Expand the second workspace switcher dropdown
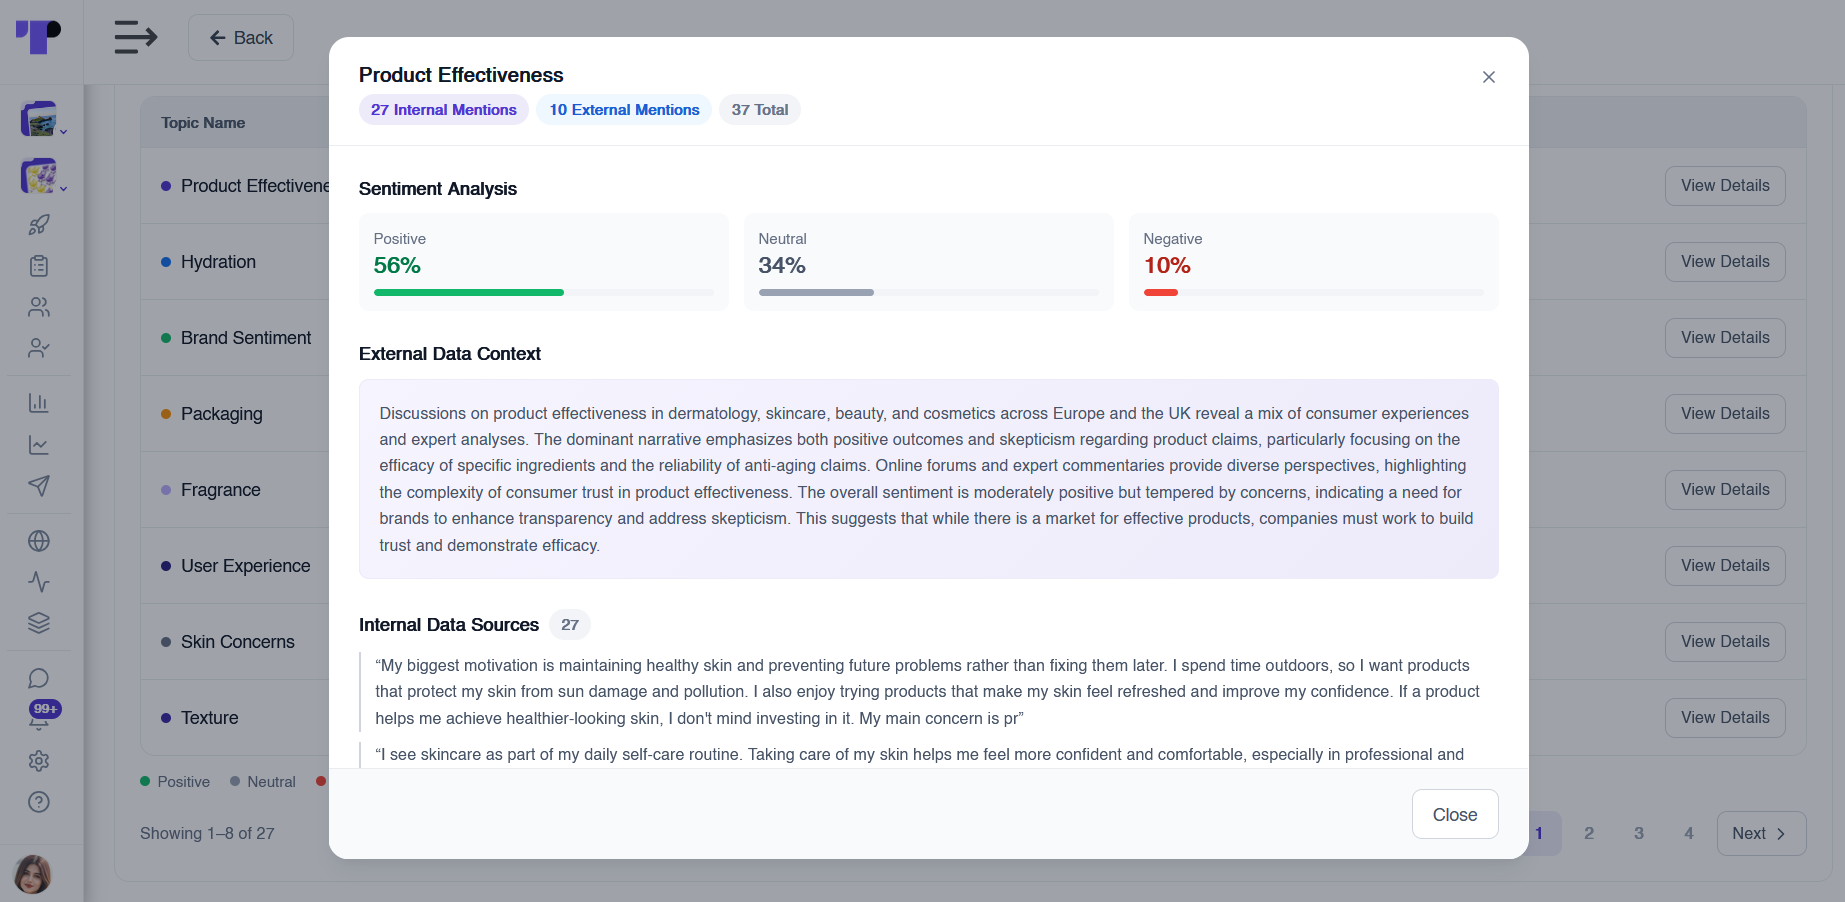This screenshot has width=1845, height=902. [x=43, y=177]
